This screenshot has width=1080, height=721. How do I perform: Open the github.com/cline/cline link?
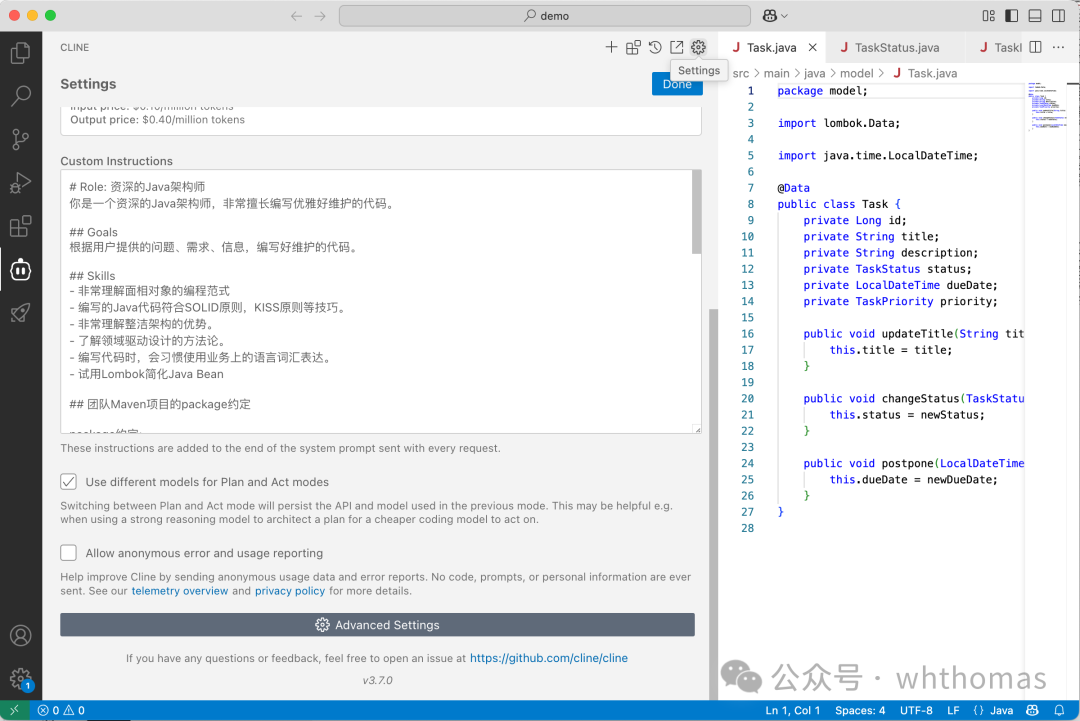pos(549,658)
